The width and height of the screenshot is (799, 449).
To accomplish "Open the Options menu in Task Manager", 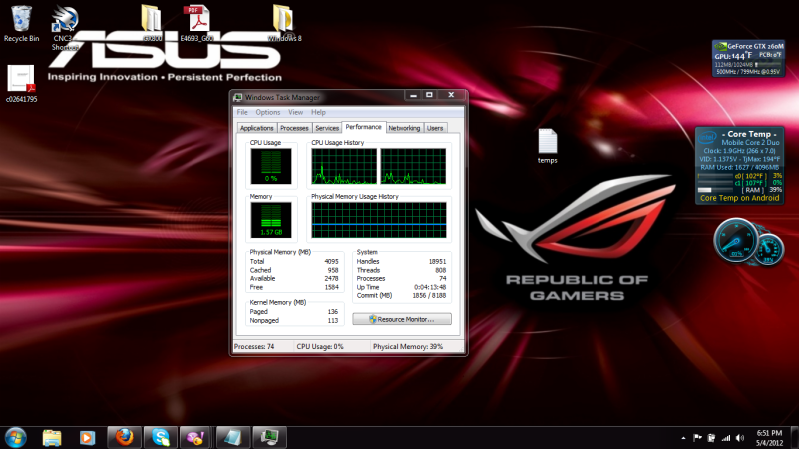I will pos(268,112).
